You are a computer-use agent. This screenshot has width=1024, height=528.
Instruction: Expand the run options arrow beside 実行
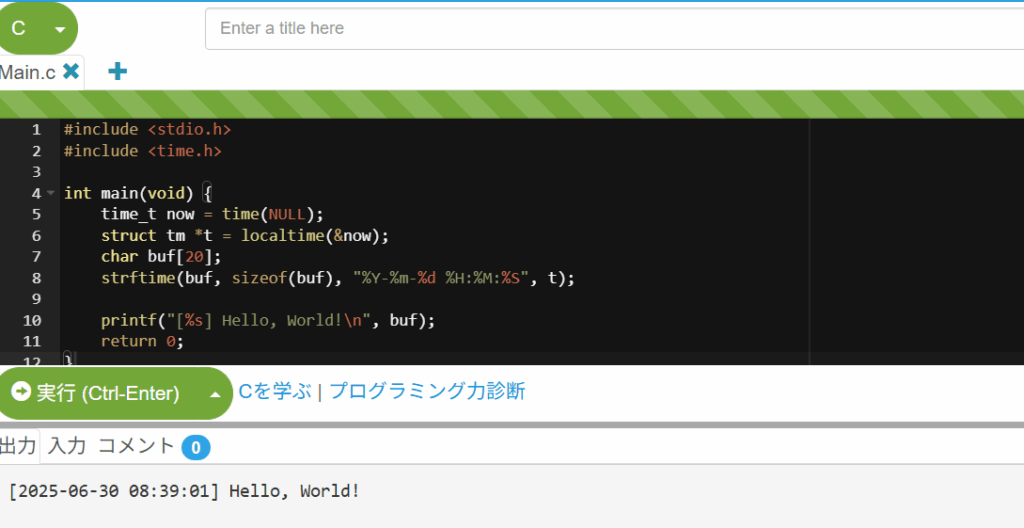tap(215, 394)
